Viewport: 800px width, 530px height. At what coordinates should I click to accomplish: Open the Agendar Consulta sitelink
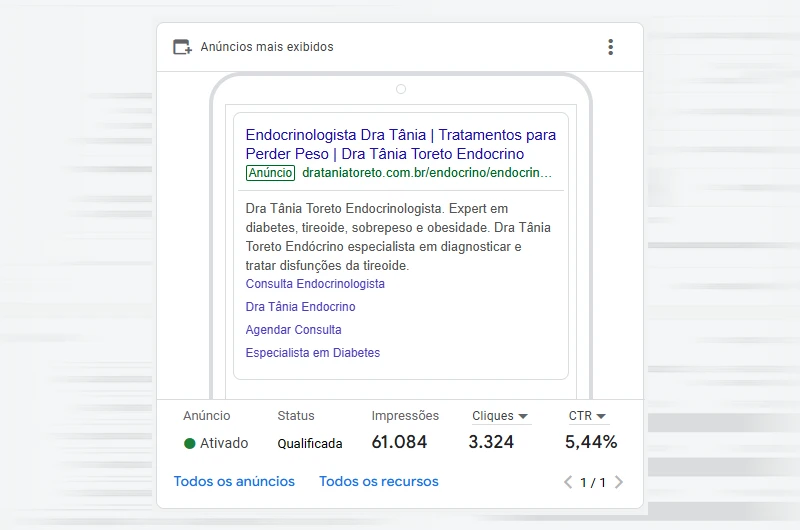(293, 330)
